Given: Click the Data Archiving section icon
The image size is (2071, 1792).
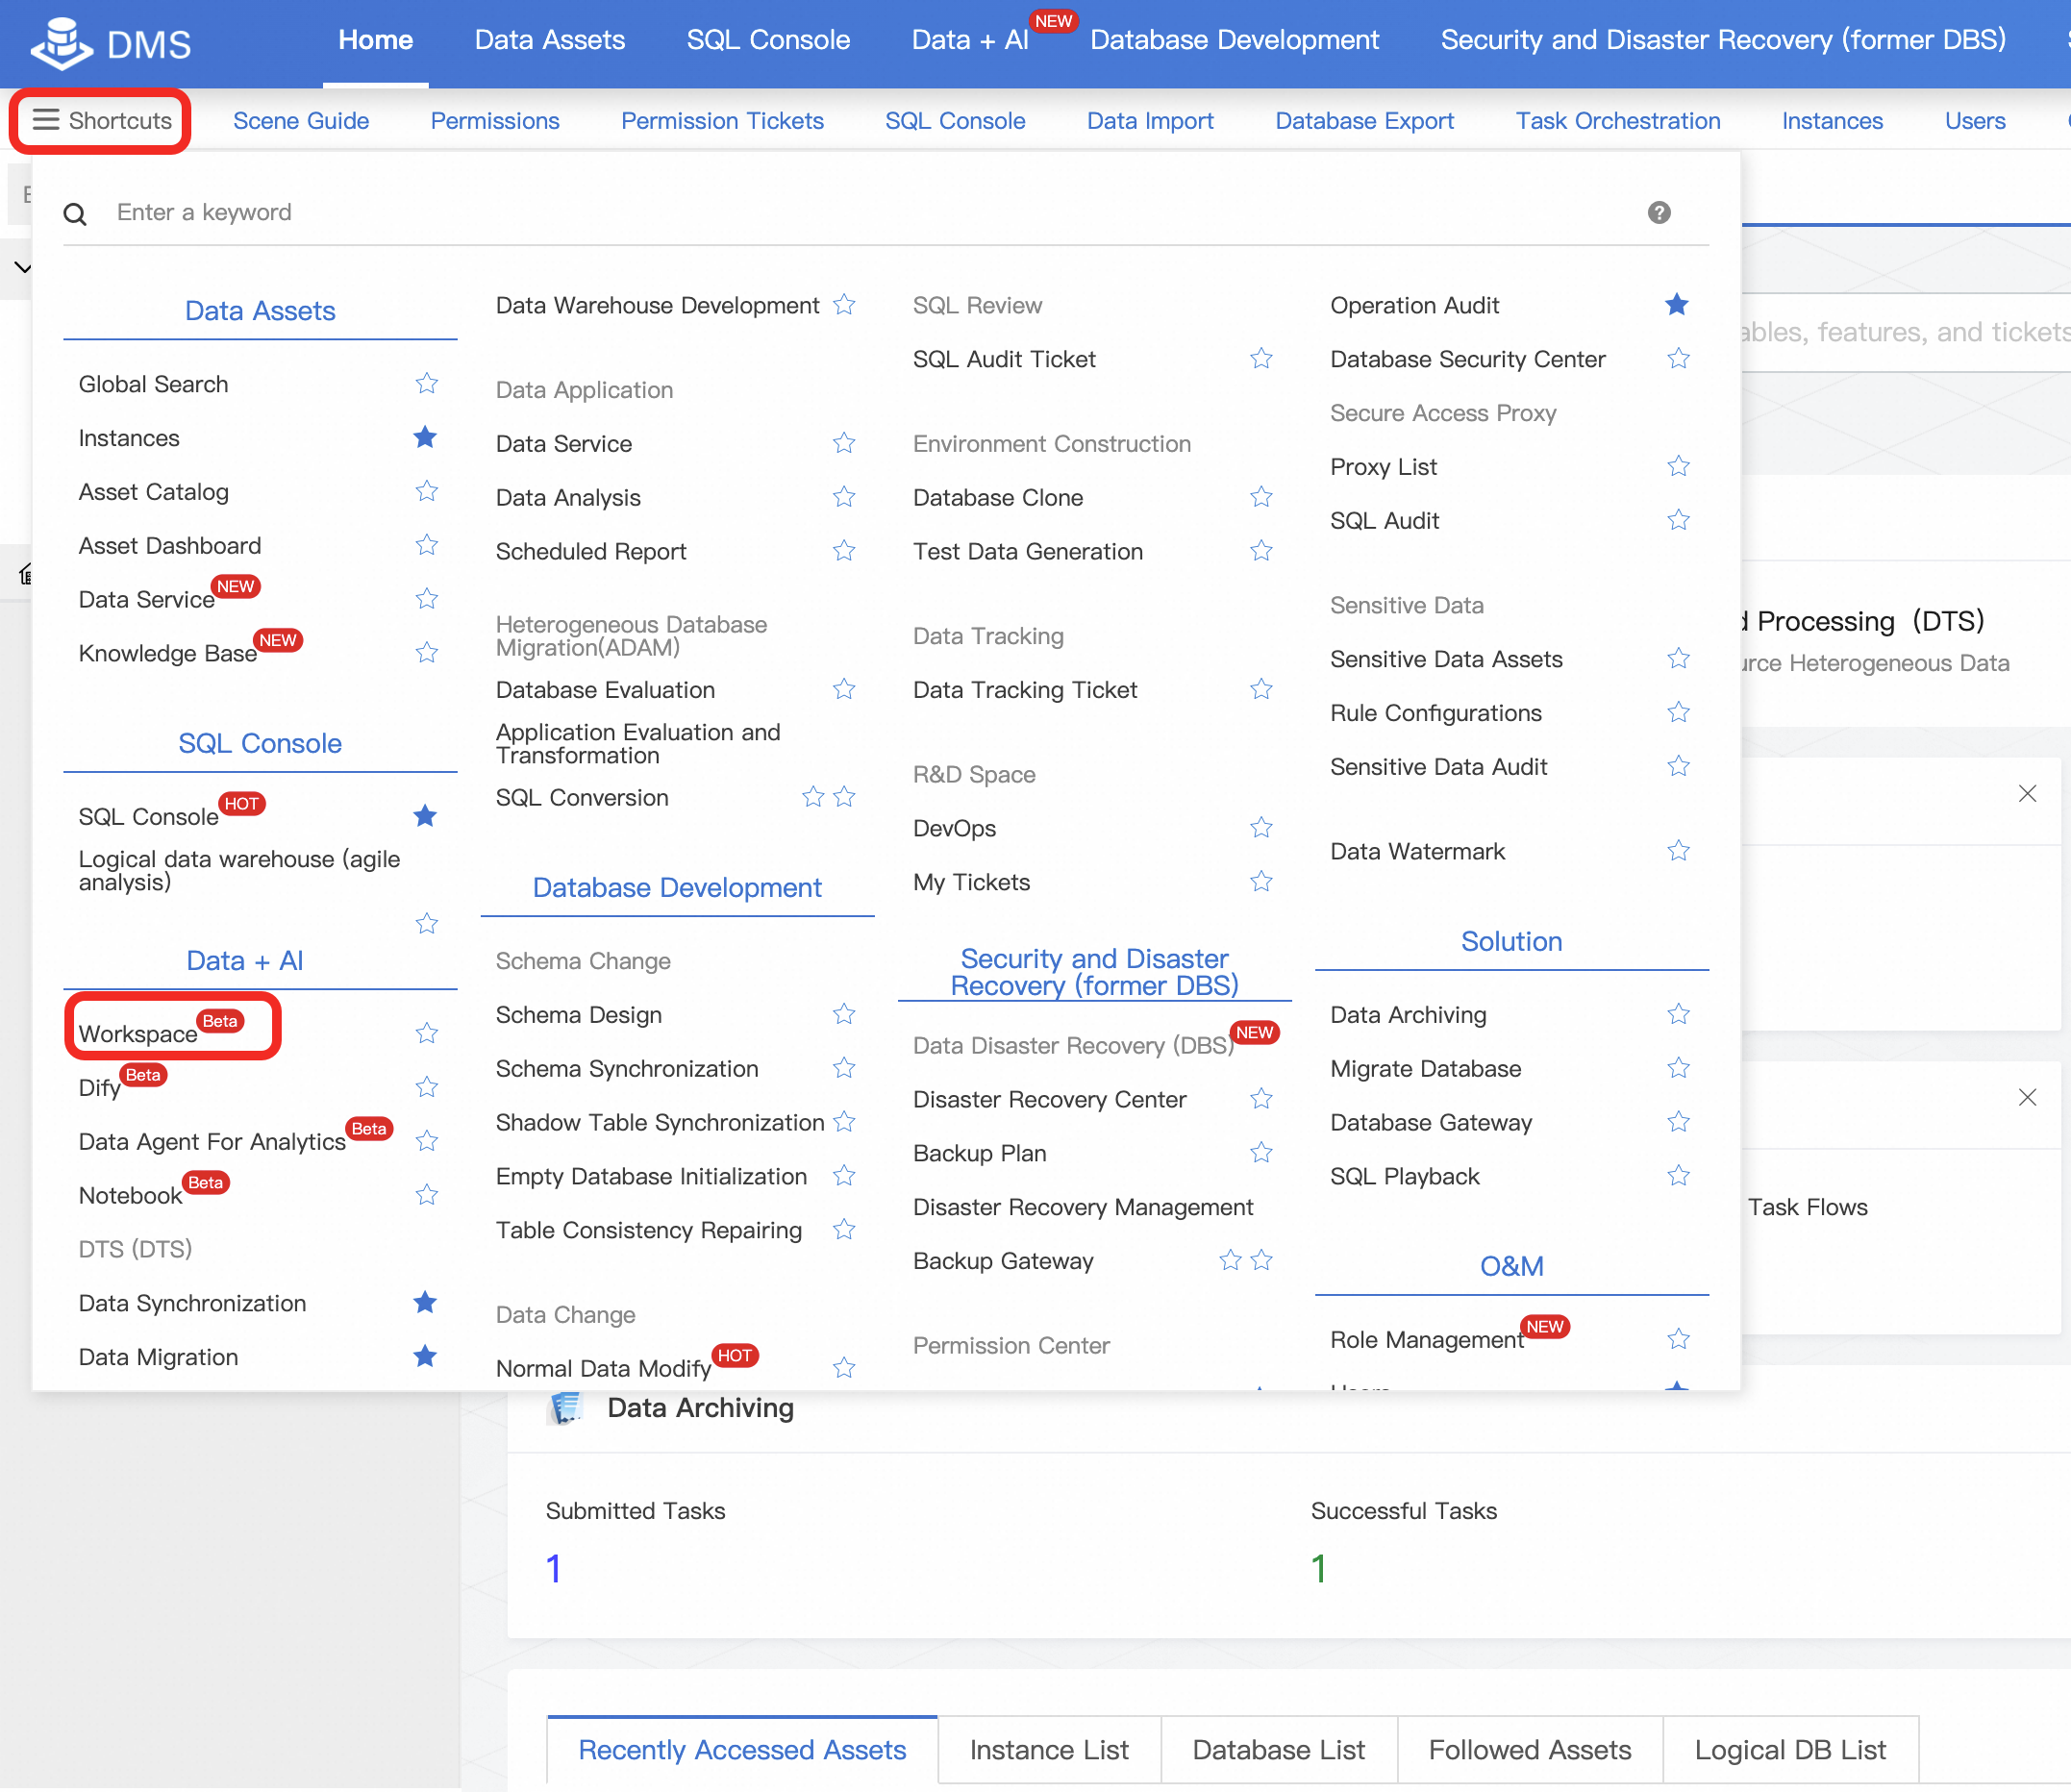Looking at the screenshot, I should [x=566, y=1407].
